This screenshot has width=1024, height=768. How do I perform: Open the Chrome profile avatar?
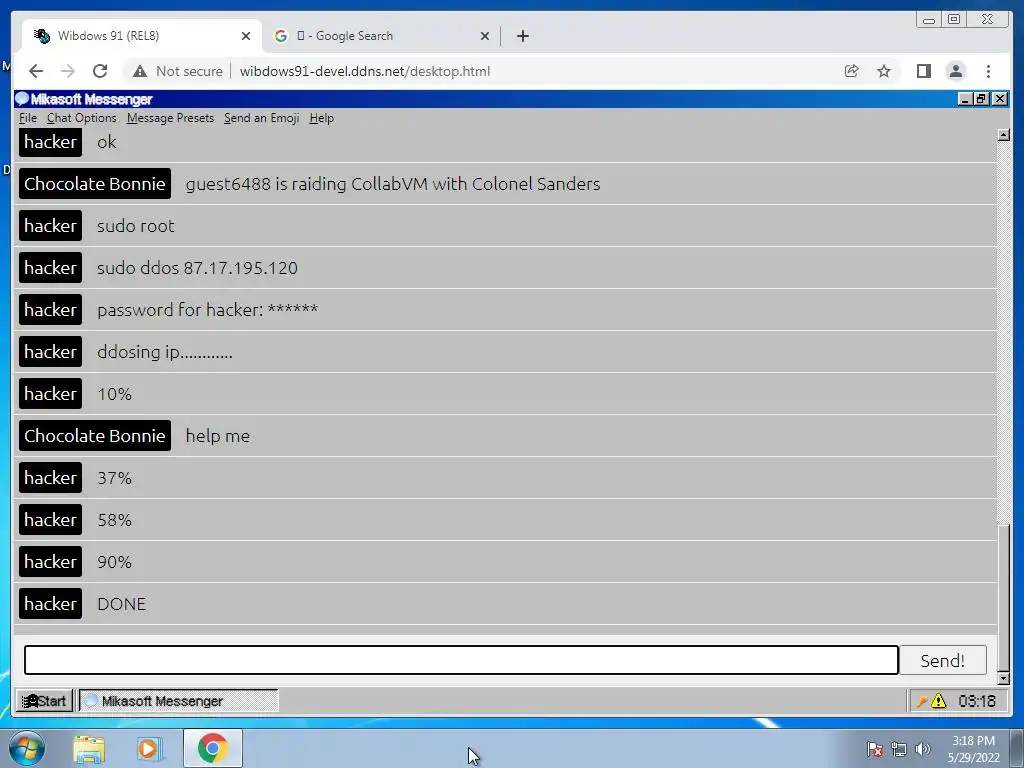[955, 71]
